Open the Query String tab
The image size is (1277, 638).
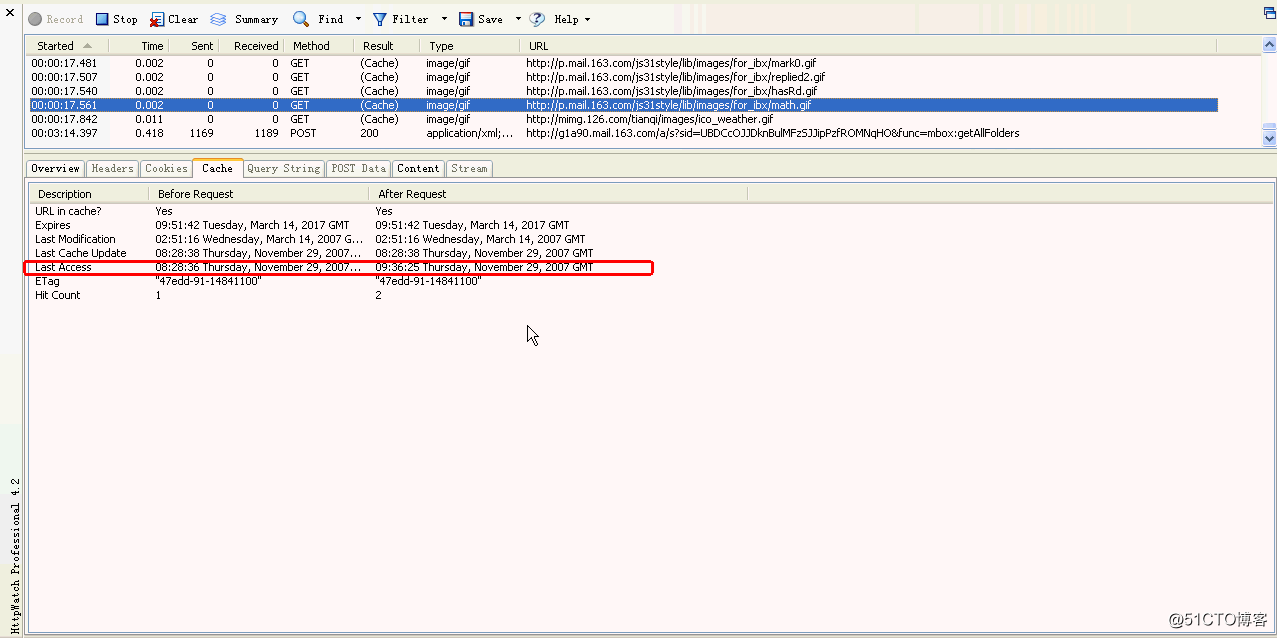point(283,169)
